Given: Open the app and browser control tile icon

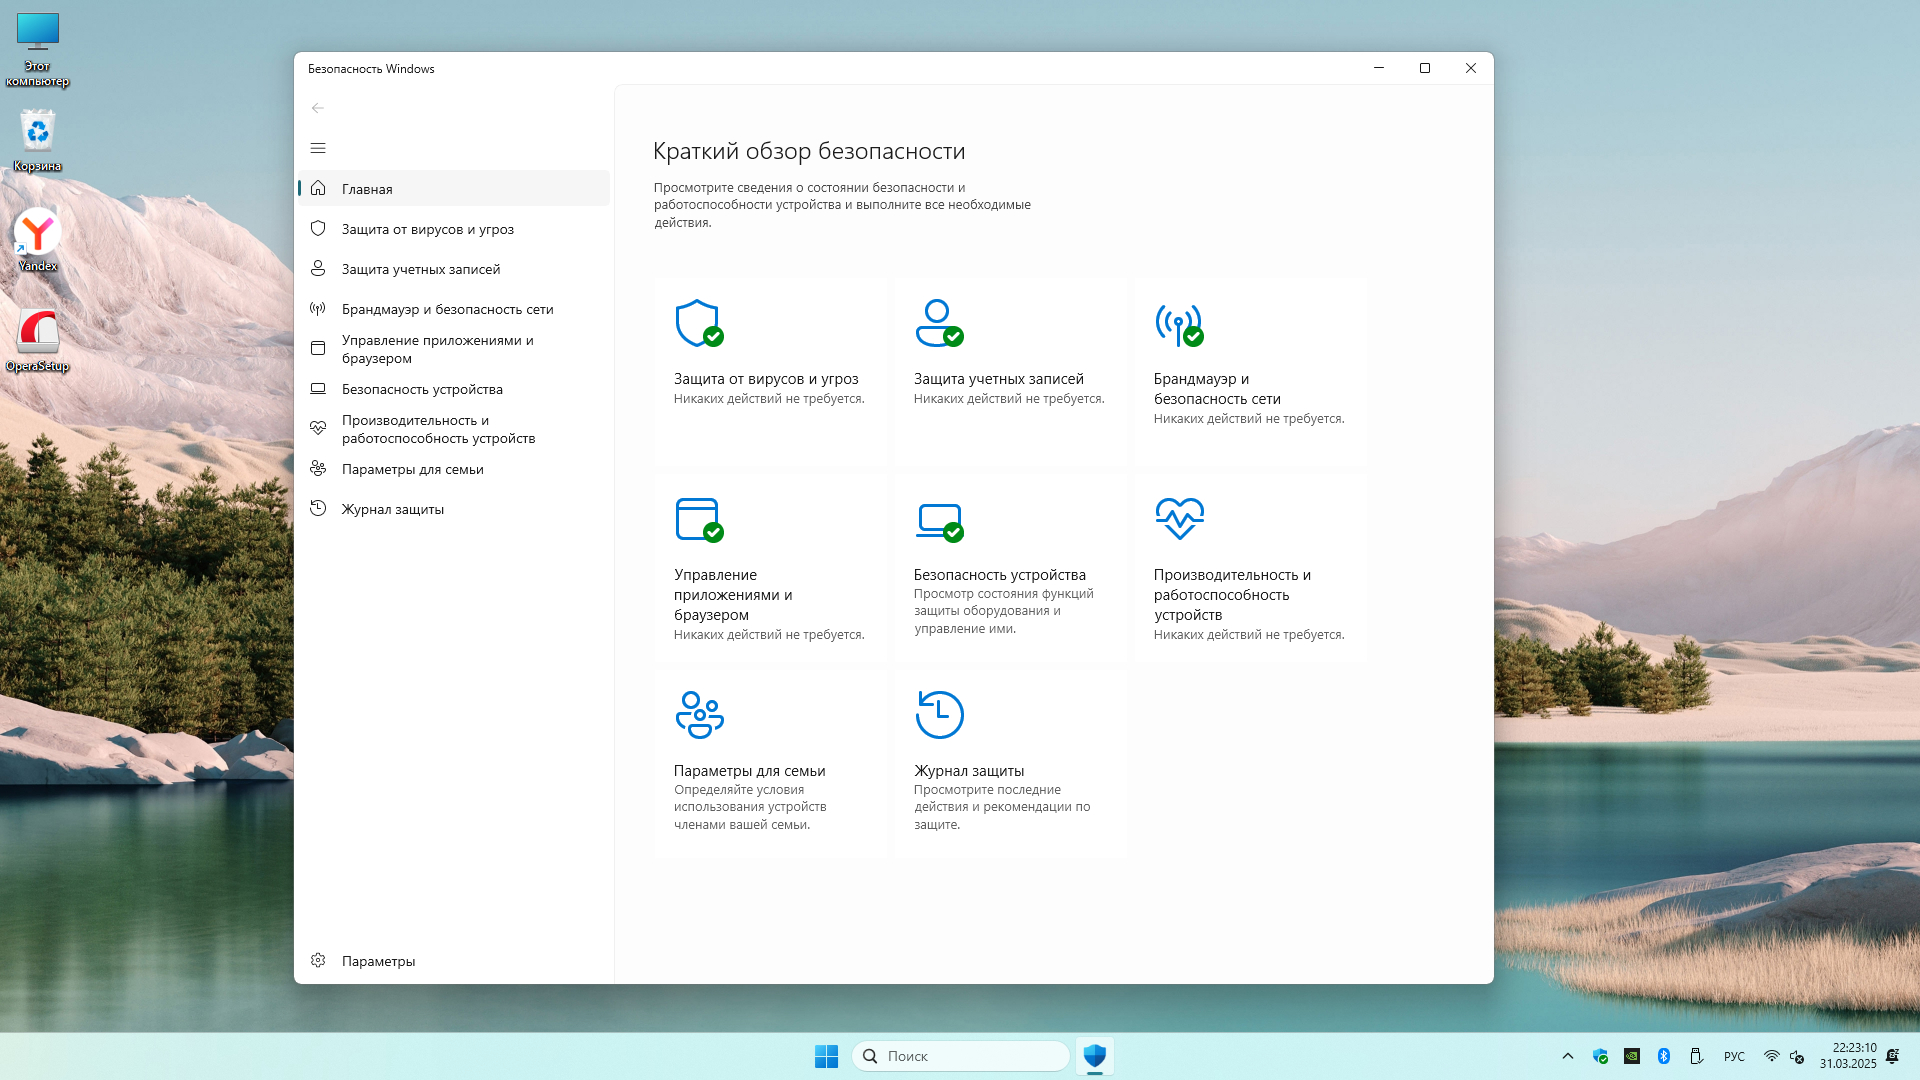Looking at the screenshot, I should 698,519.
